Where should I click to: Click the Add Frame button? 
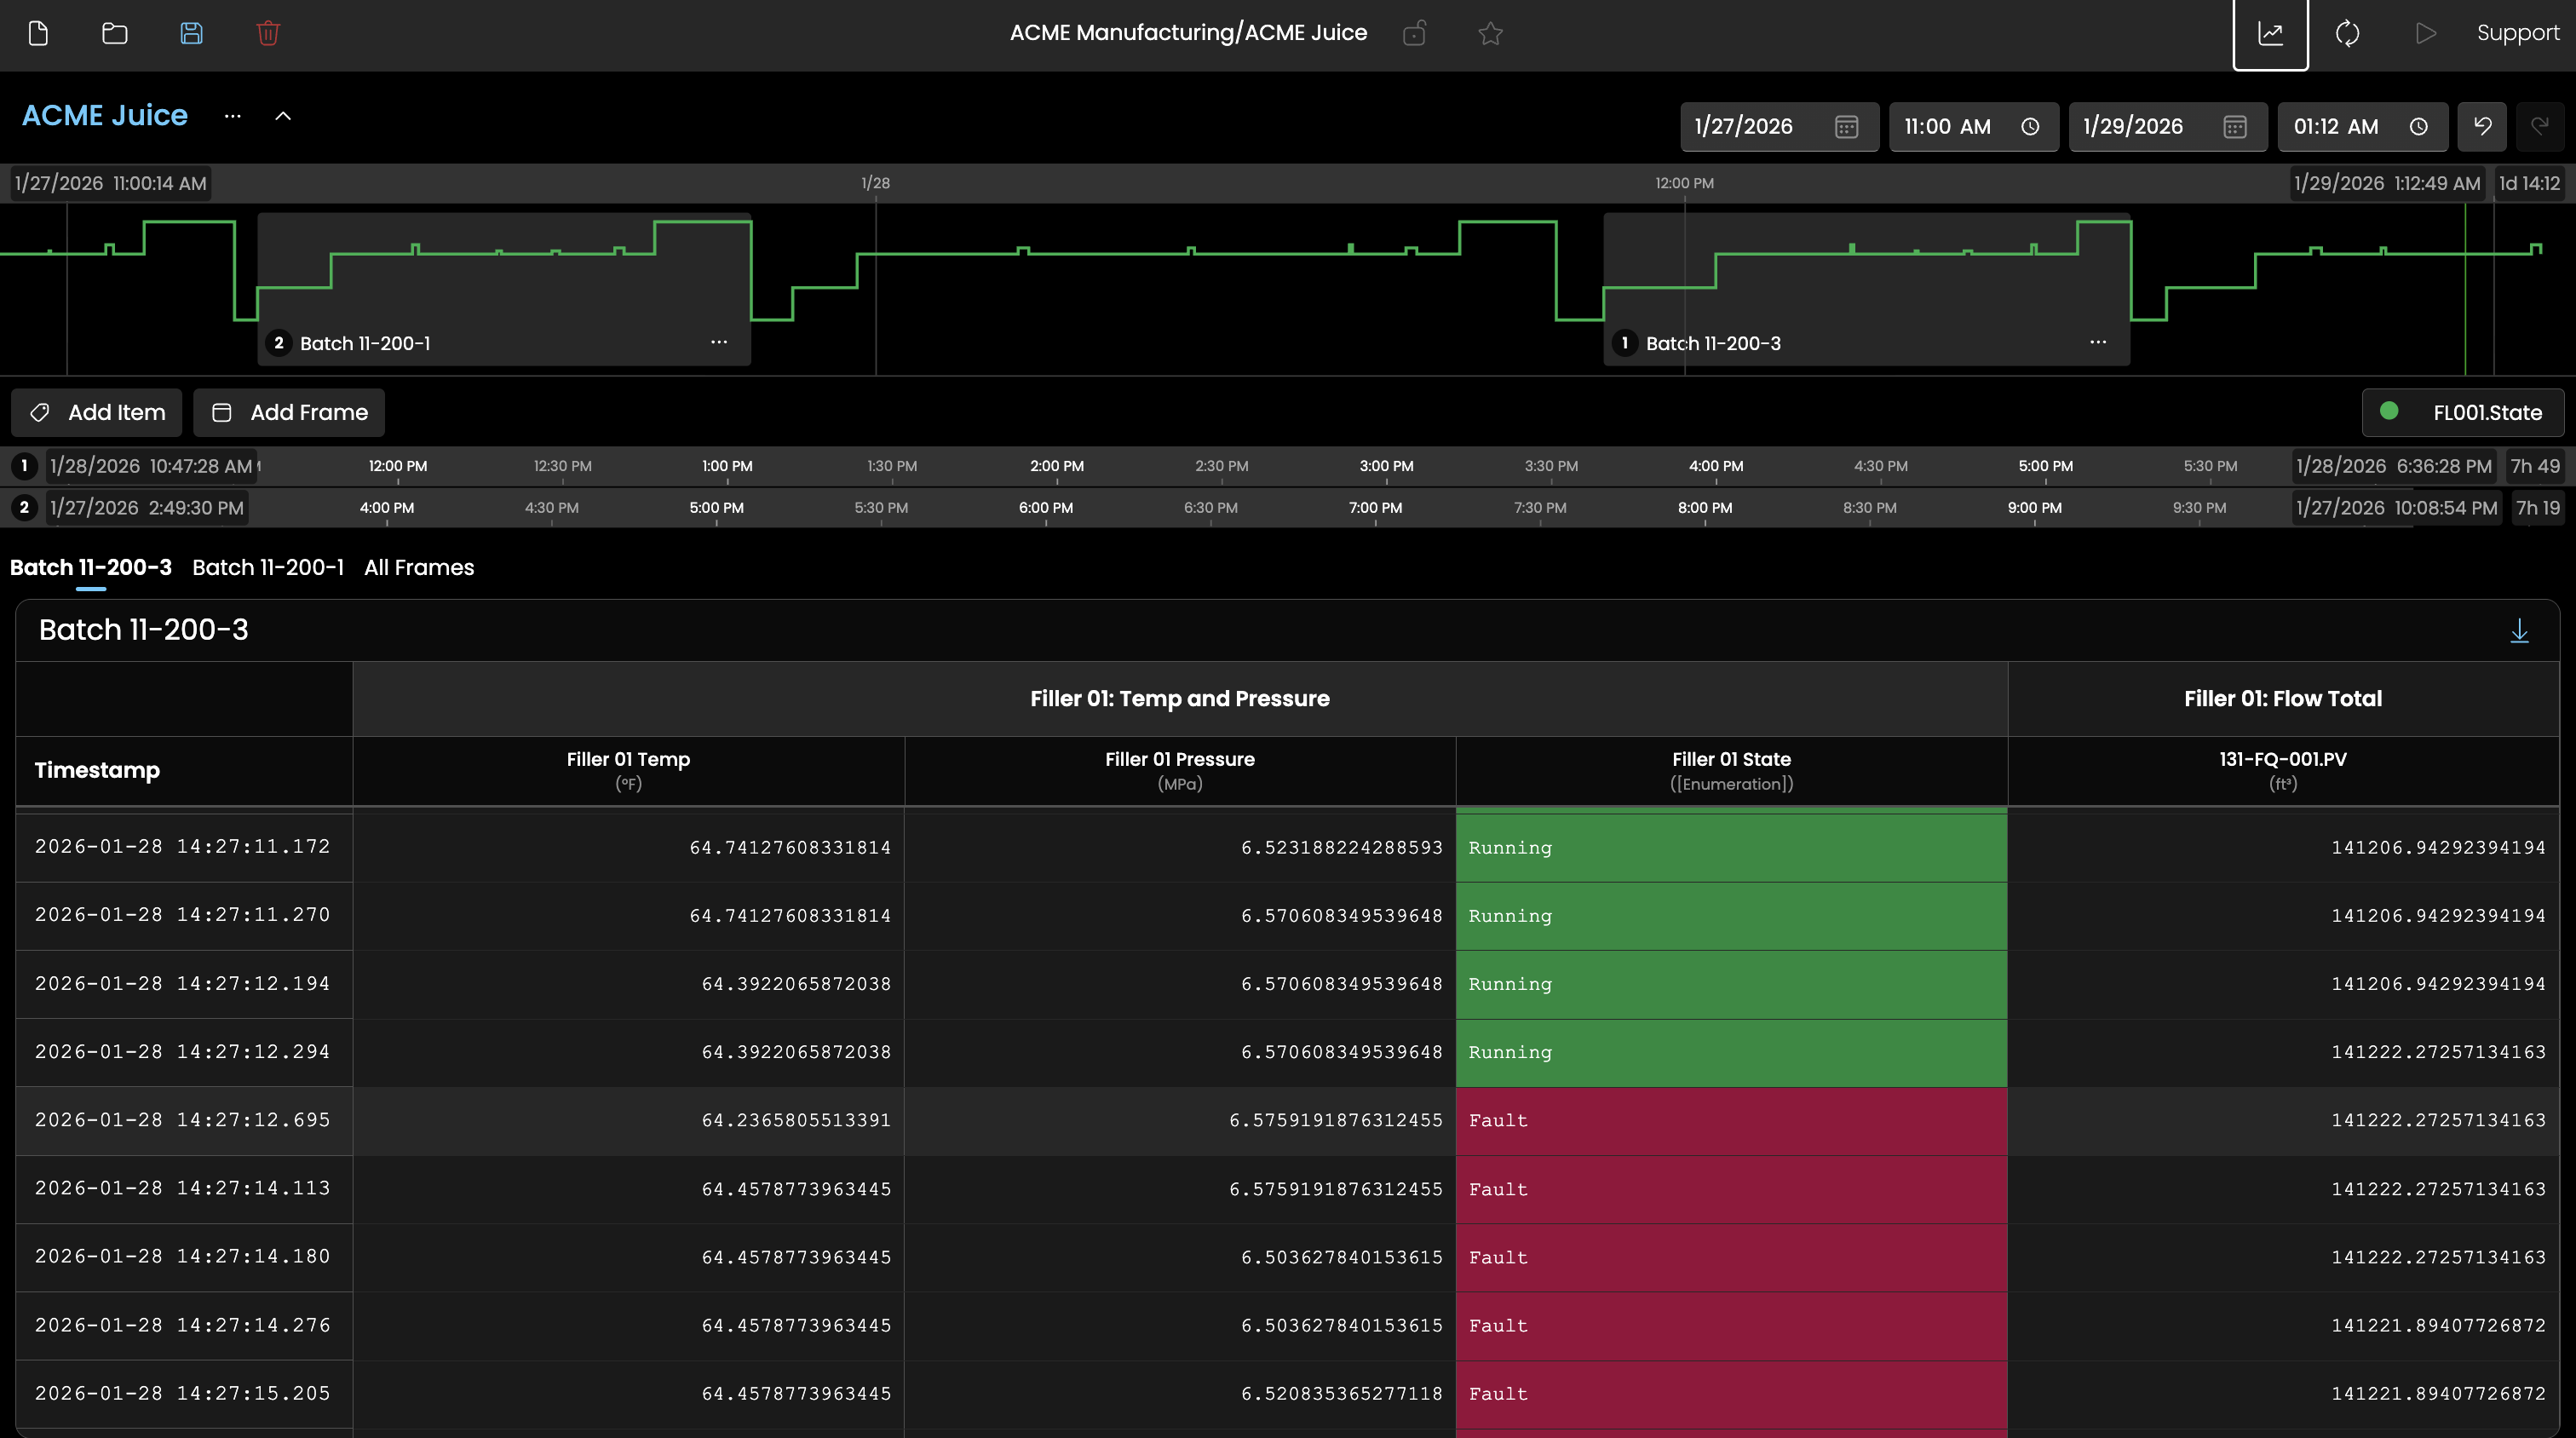[x=289, y=412]
